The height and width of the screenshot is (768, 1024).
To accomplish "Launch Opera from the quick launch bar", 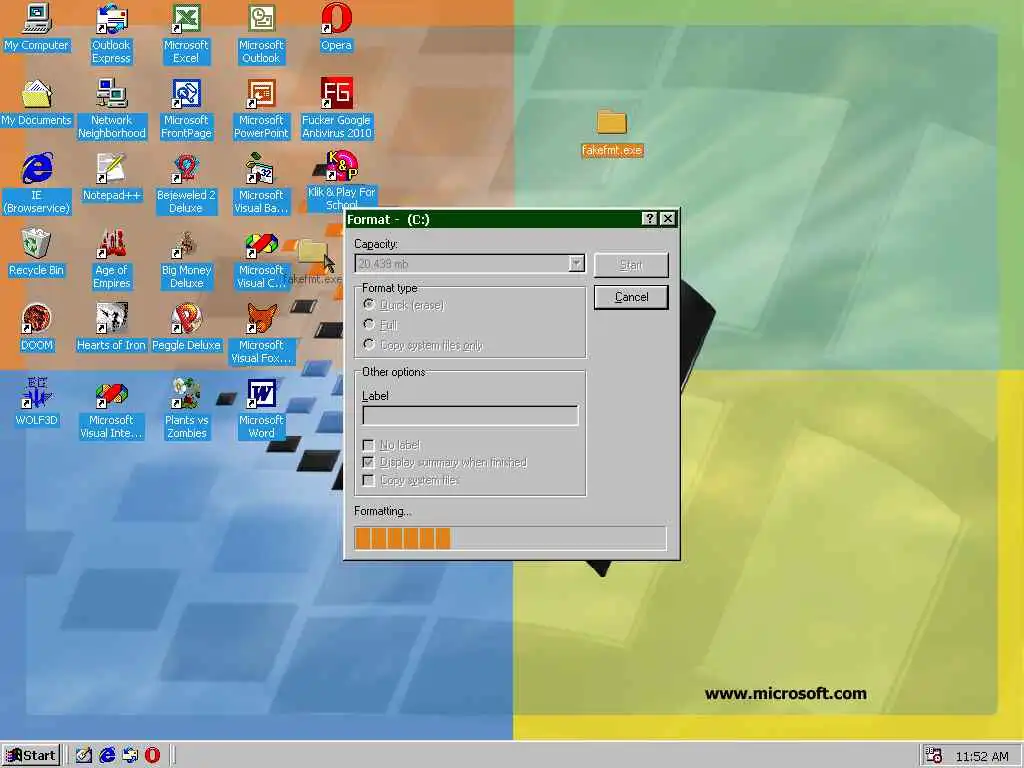I will pyautogui.click(x=152, y=756).
